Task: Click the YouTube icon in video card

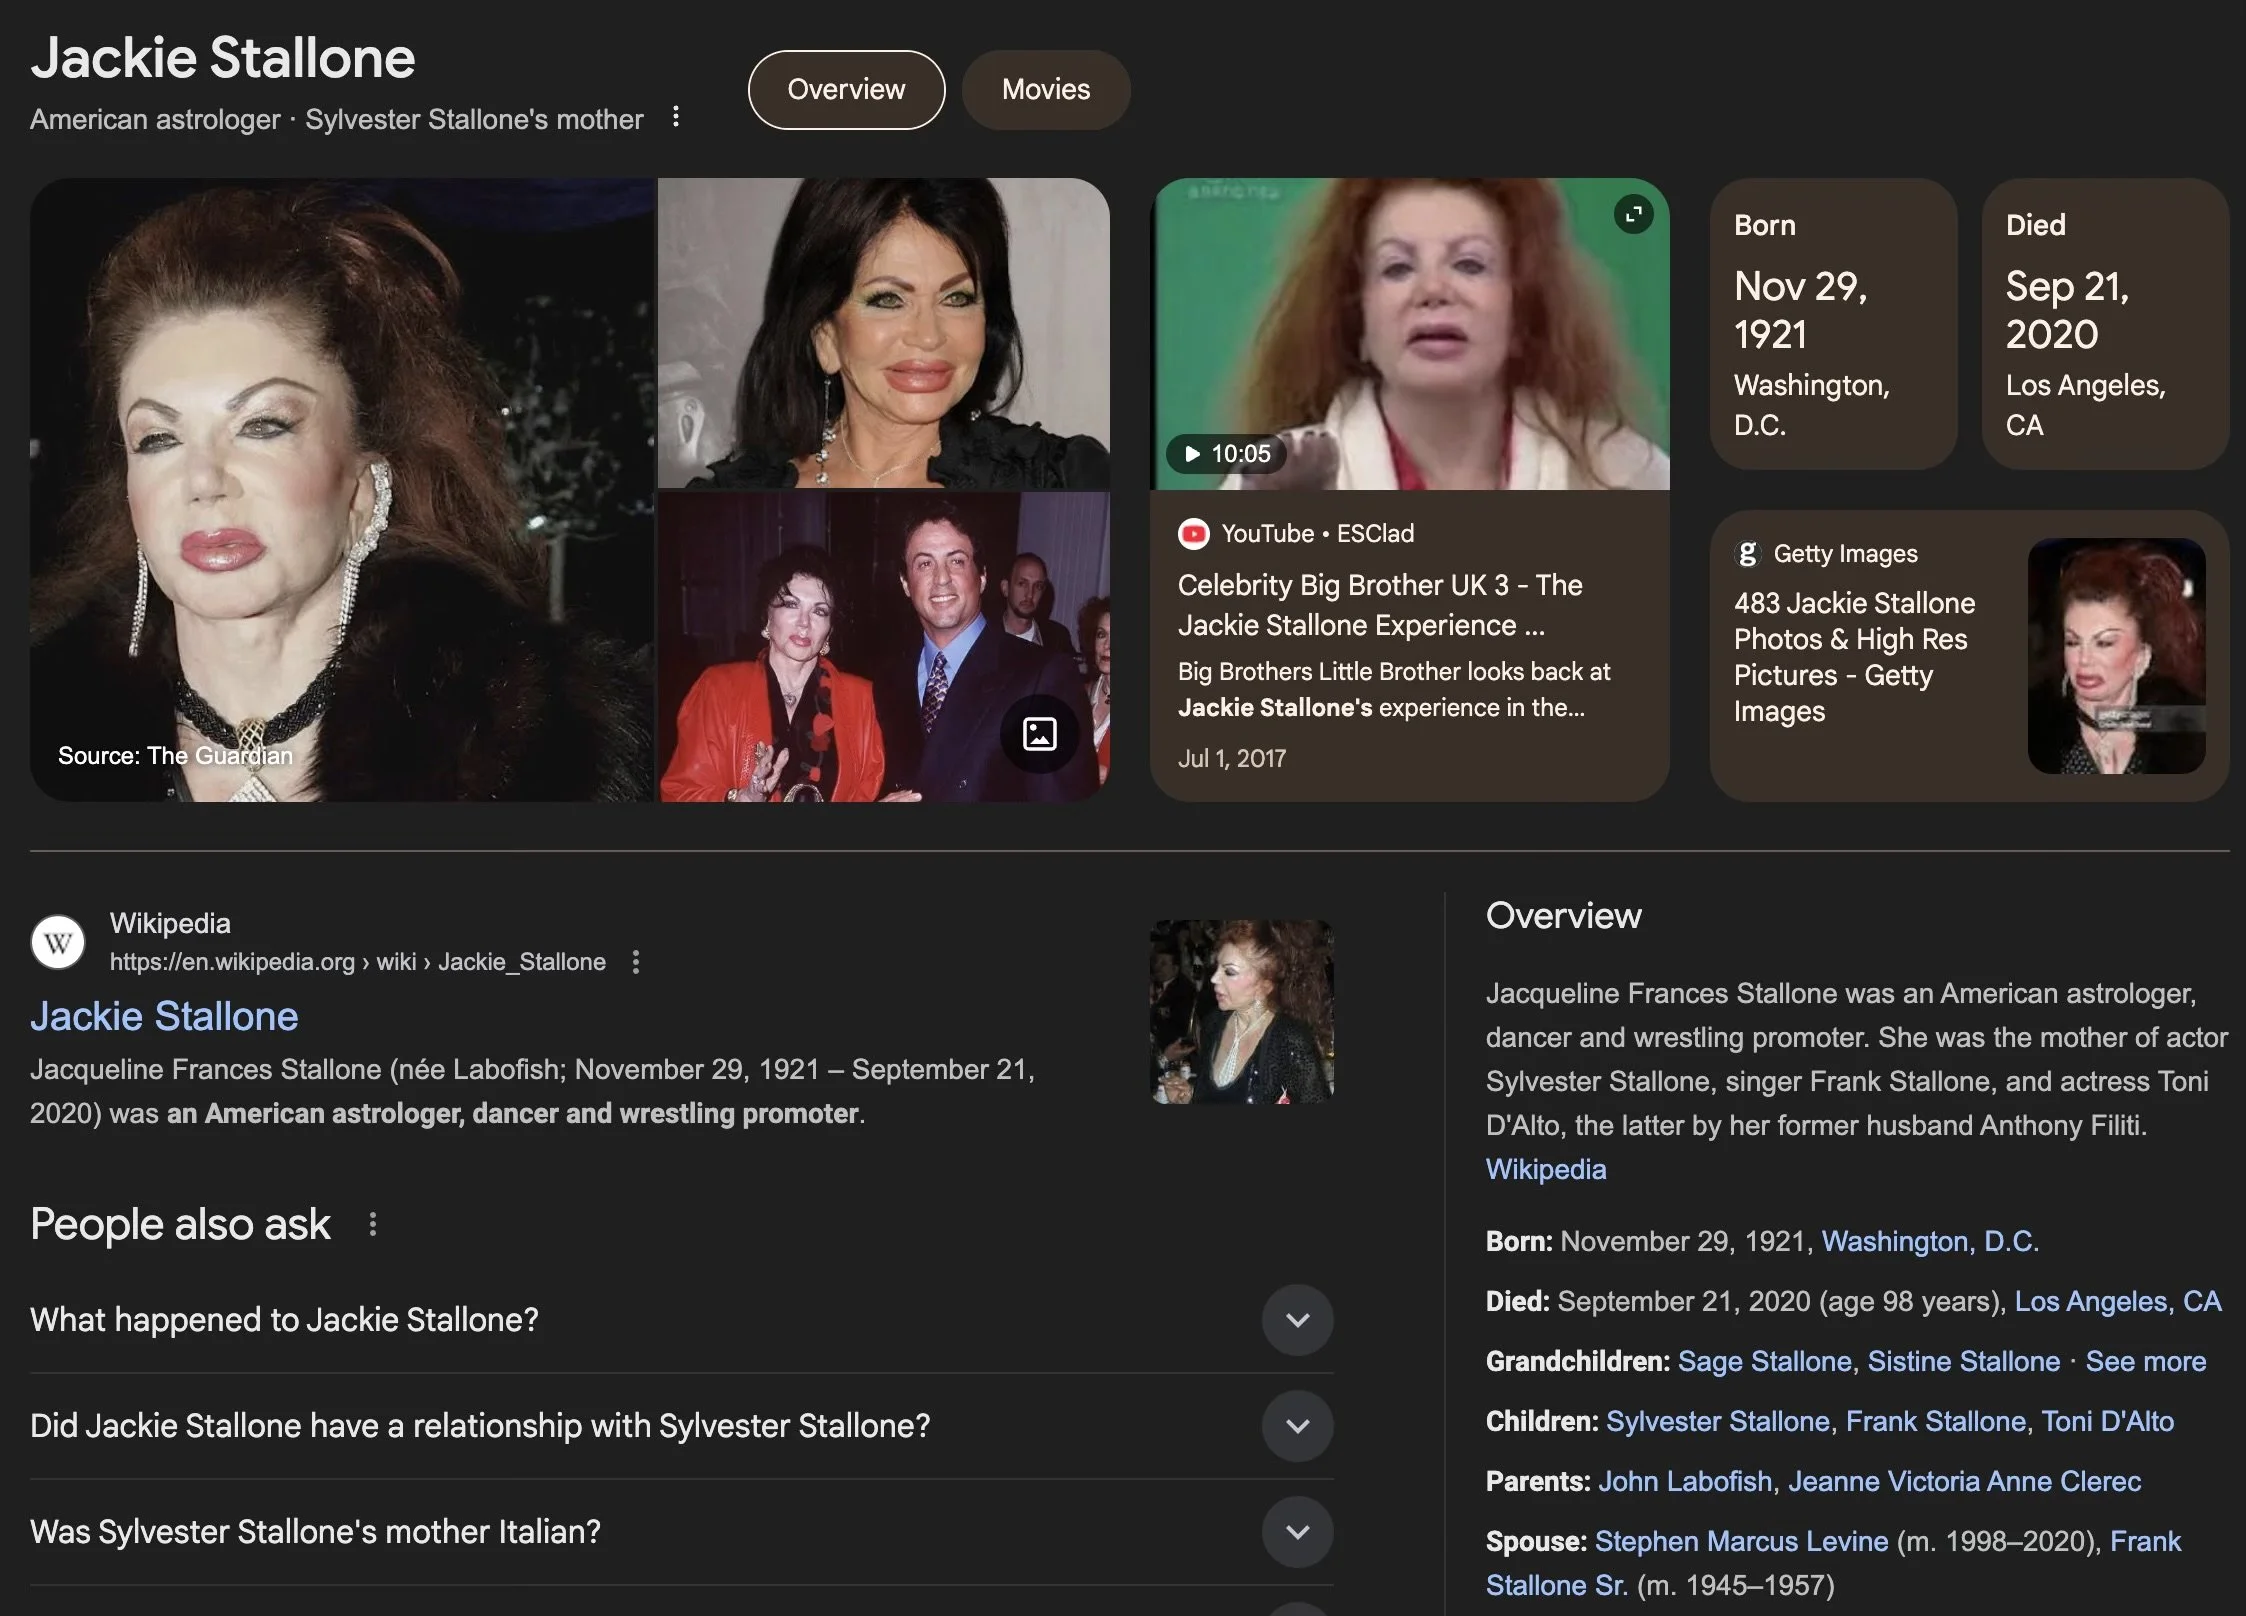Action: click(x=1193, y=534)
